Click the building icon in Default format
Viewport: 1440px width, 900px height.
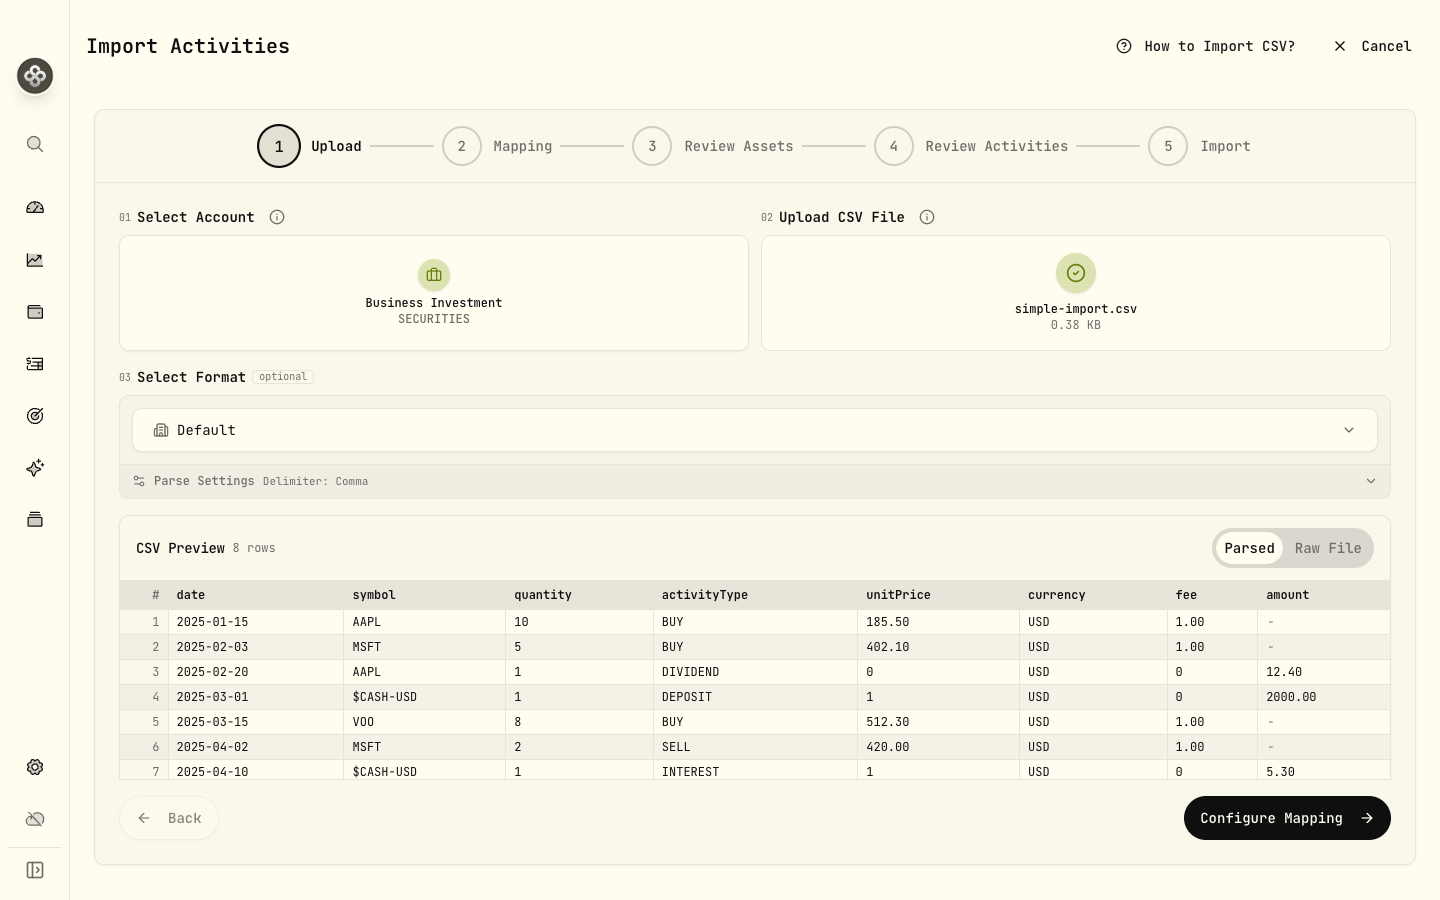161,430
